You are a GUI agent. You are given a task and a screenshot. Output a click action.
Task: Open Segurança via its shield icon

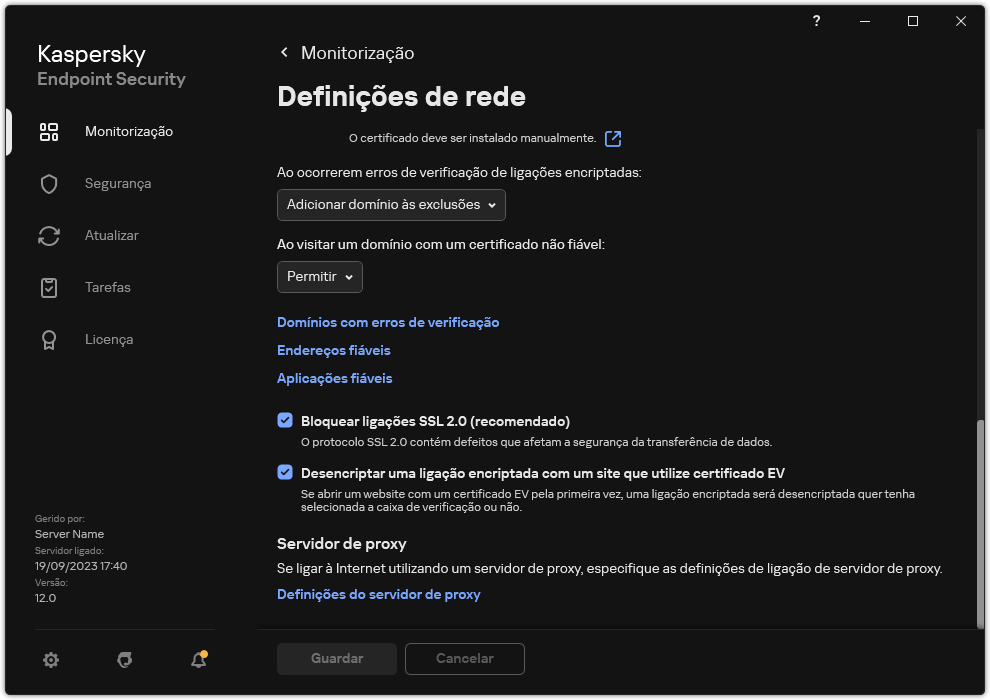pos(49,183)
